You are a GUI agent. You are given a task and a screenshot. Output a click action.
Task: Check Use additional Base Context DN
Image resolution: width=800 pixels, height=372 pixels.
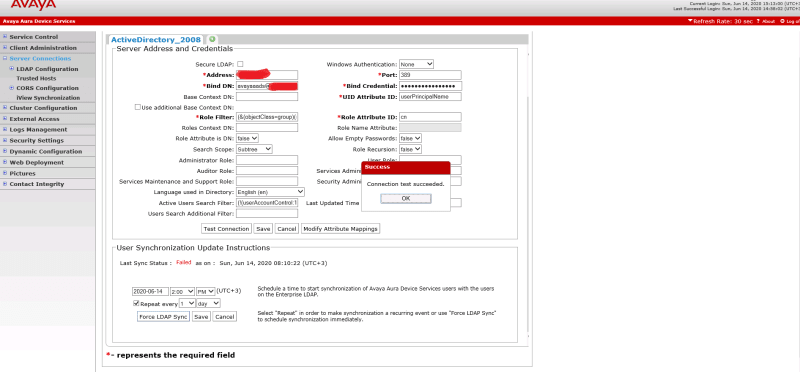(138, 107)
